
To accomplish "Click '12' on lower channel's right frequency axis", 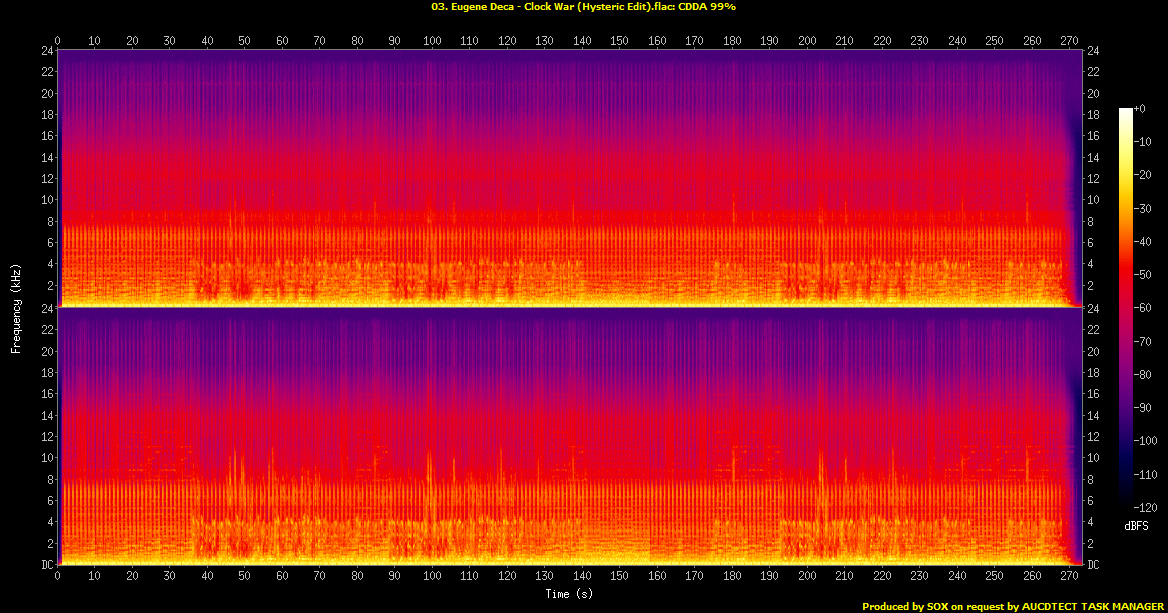I will (x=1093, y=436).
